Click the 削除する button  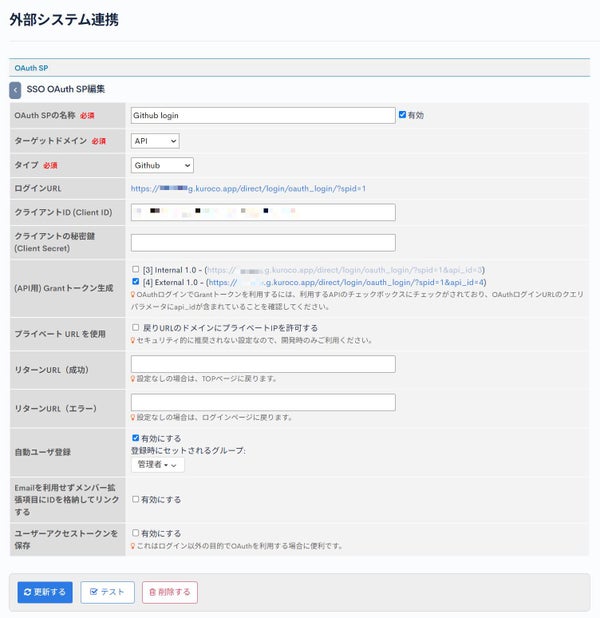pos(170,592)
